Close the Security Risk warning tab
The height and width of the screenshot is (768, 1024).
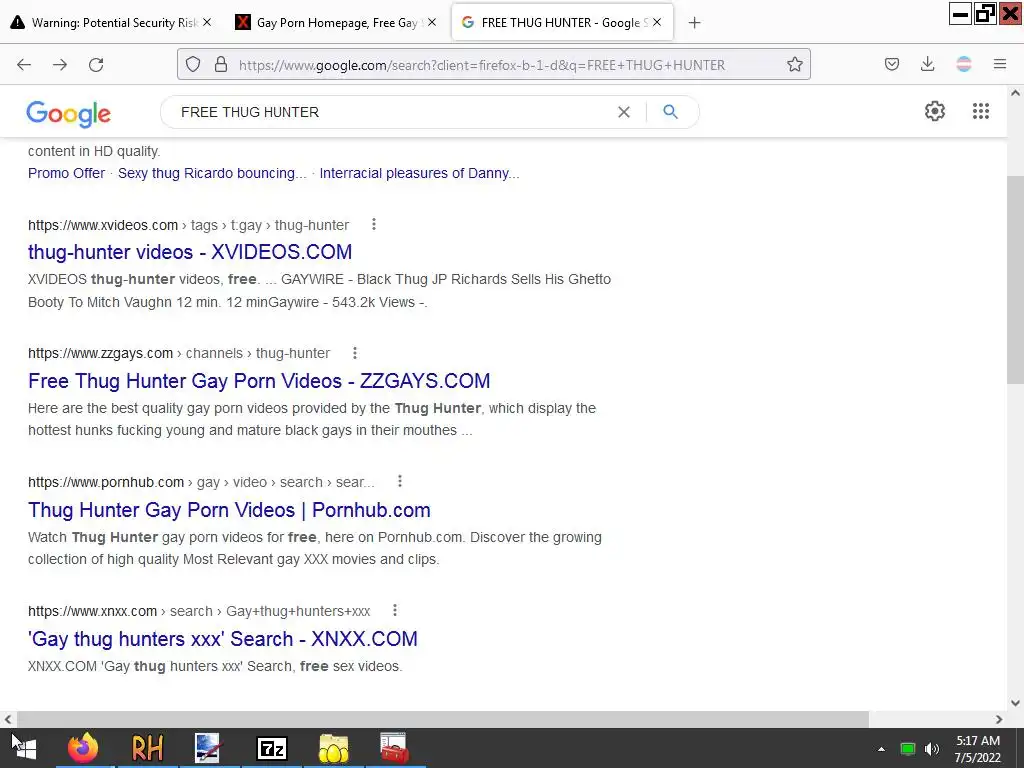[207, 22]
